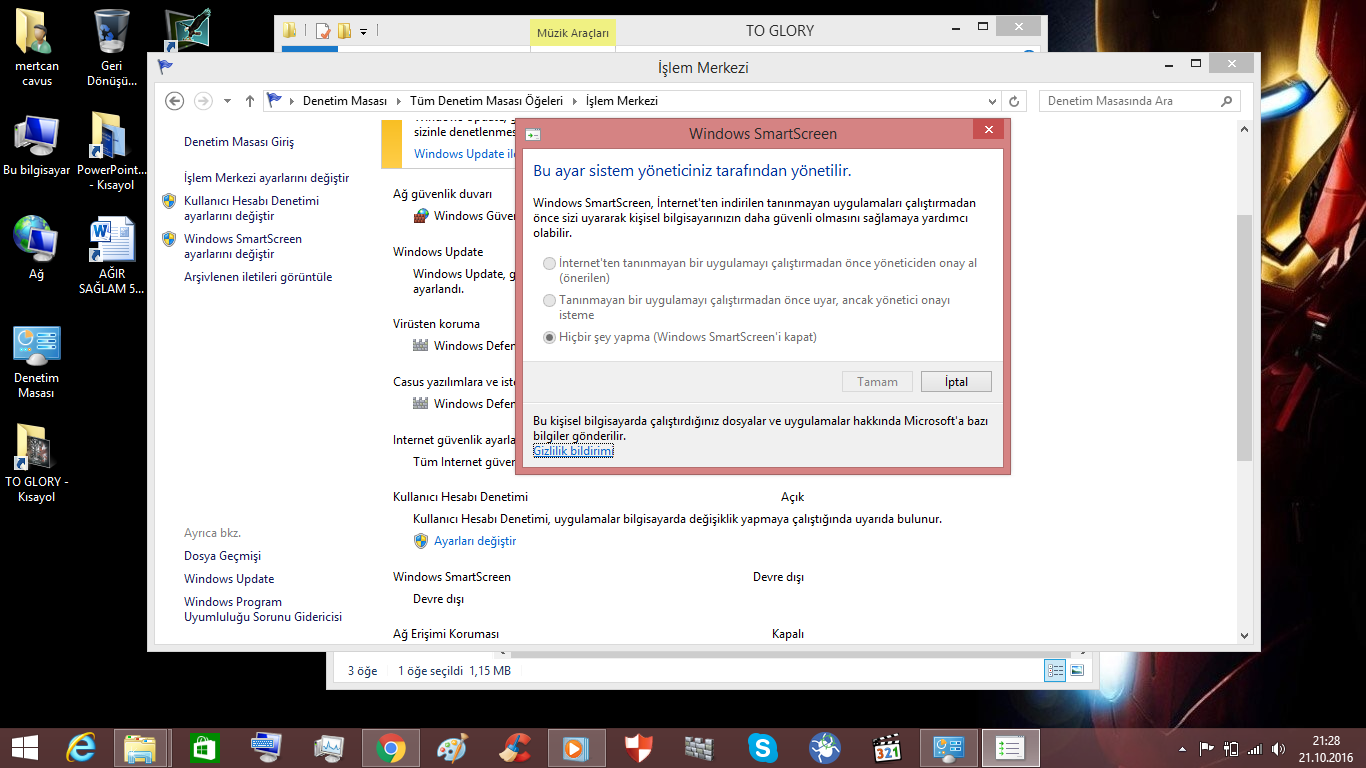The height and width of the screenshot is (768, 1366).
Task: Launch Internet Explorer from the taskbar
Action: point(81,748)
